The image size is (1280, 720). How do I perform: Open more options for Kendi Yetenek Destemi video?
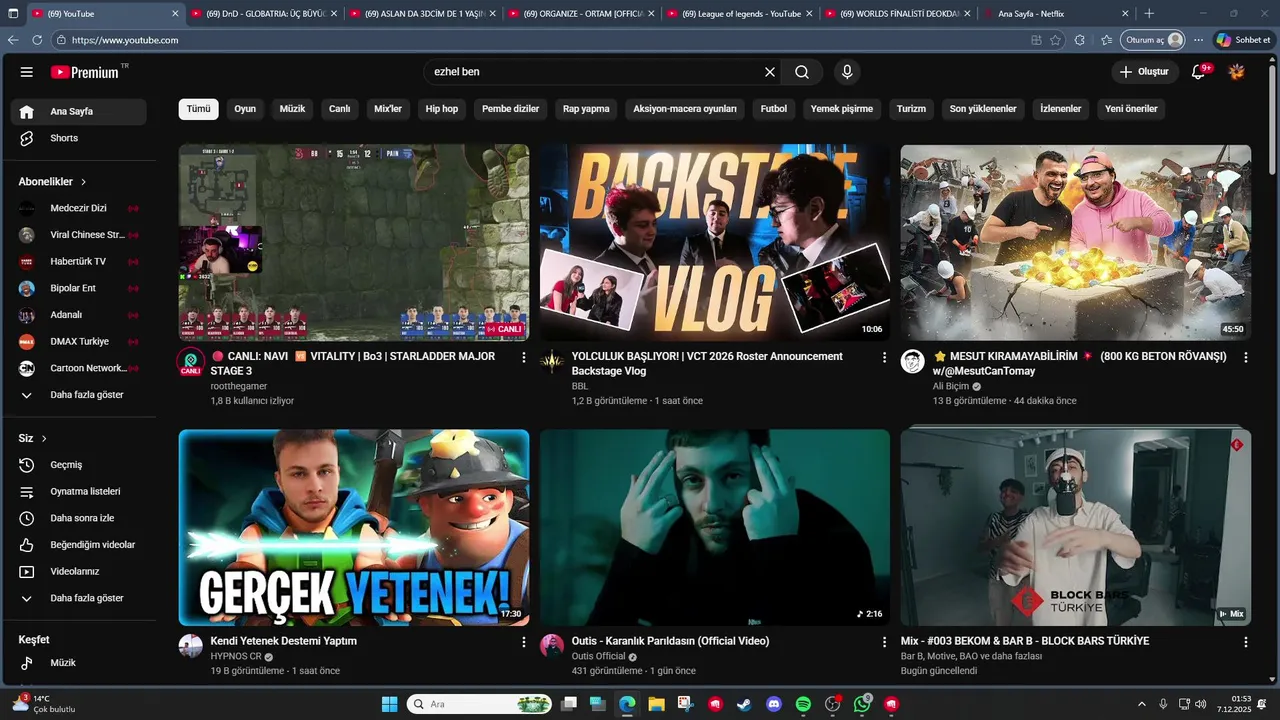[x=523, y=642]
